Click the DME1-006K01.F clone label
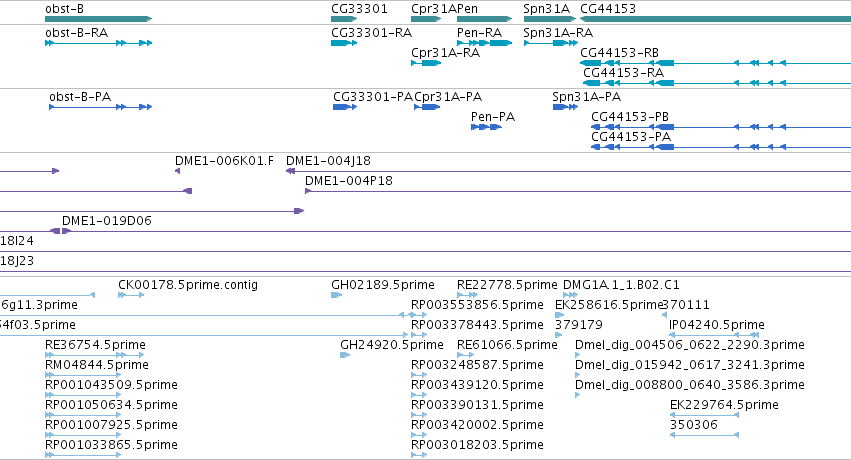This screenshot has height=460, width=851. click(224, 161)
